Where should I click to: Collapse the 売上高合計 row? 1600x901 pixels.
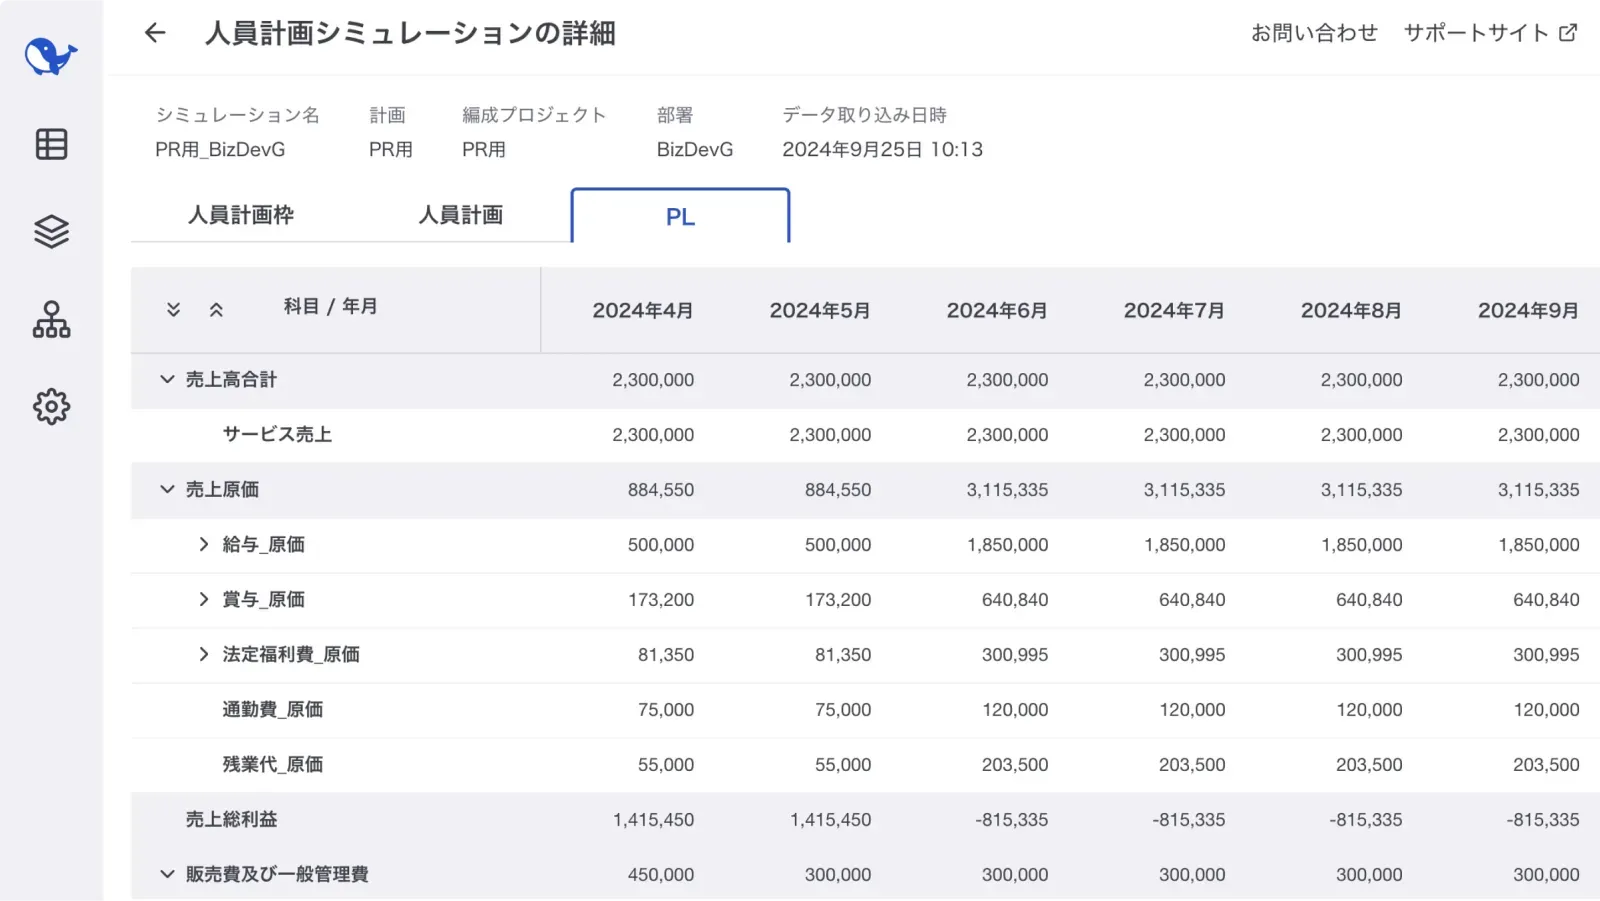[167, 379]
